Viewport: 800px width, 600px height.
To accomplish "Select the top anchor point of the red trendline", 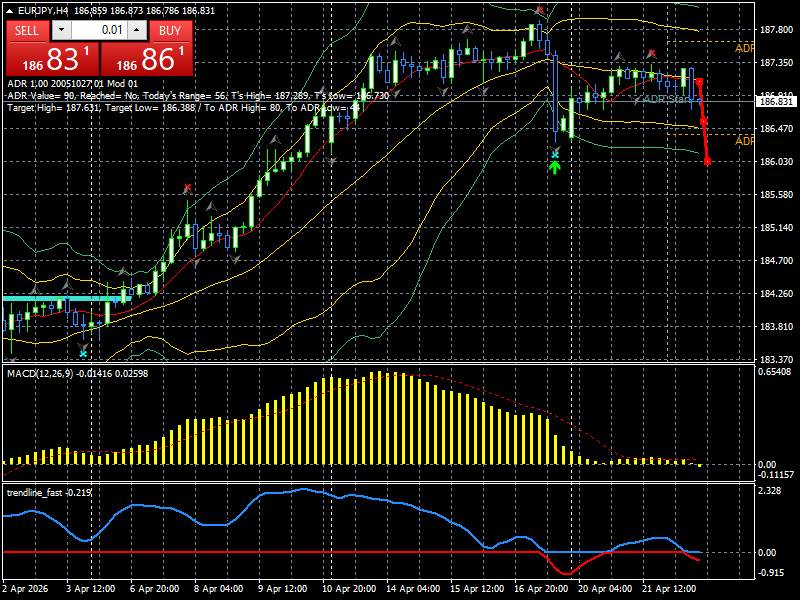I will (699, 82).
